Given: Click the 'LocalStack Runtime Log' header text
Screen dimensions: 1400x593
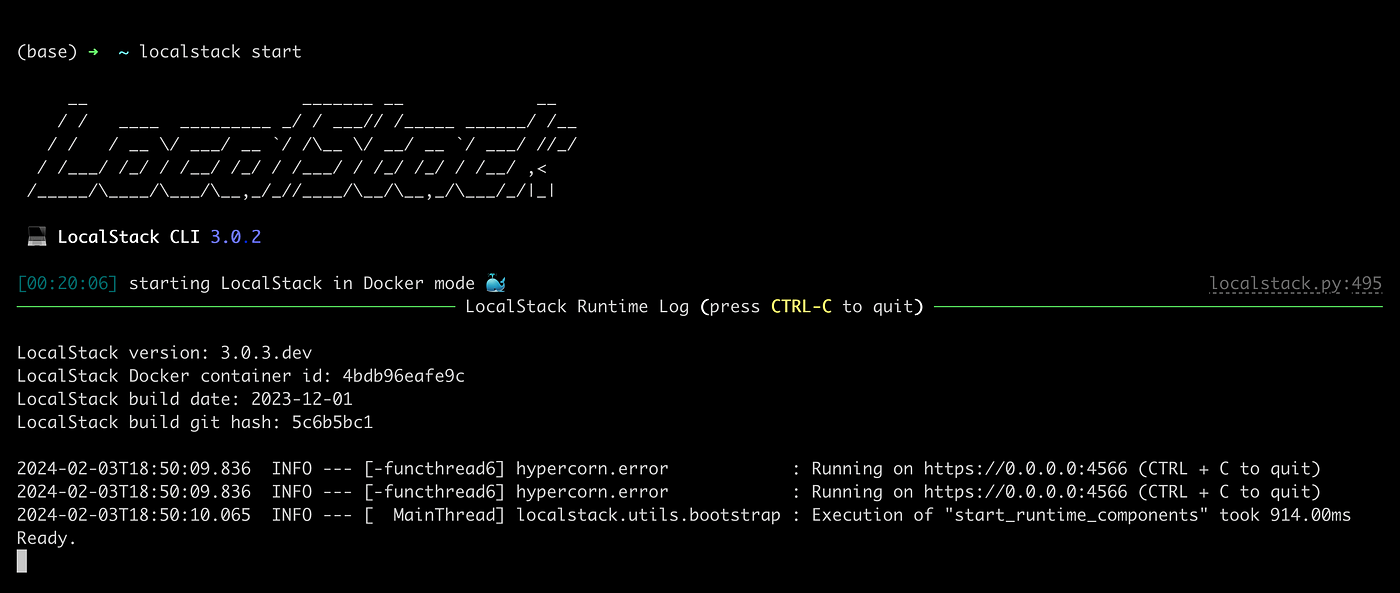Looking at the screenshot, I should 577,306.
